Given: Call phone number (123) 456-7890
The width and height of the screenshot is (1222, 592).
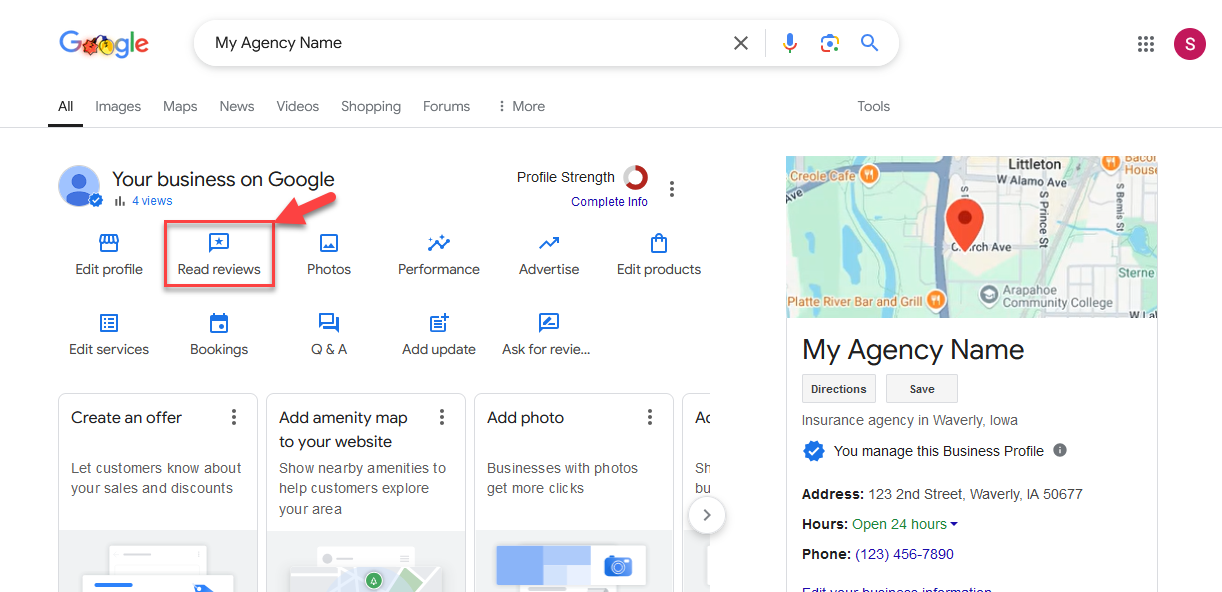Looking at the screenshot, I should [x=904, y=554].
